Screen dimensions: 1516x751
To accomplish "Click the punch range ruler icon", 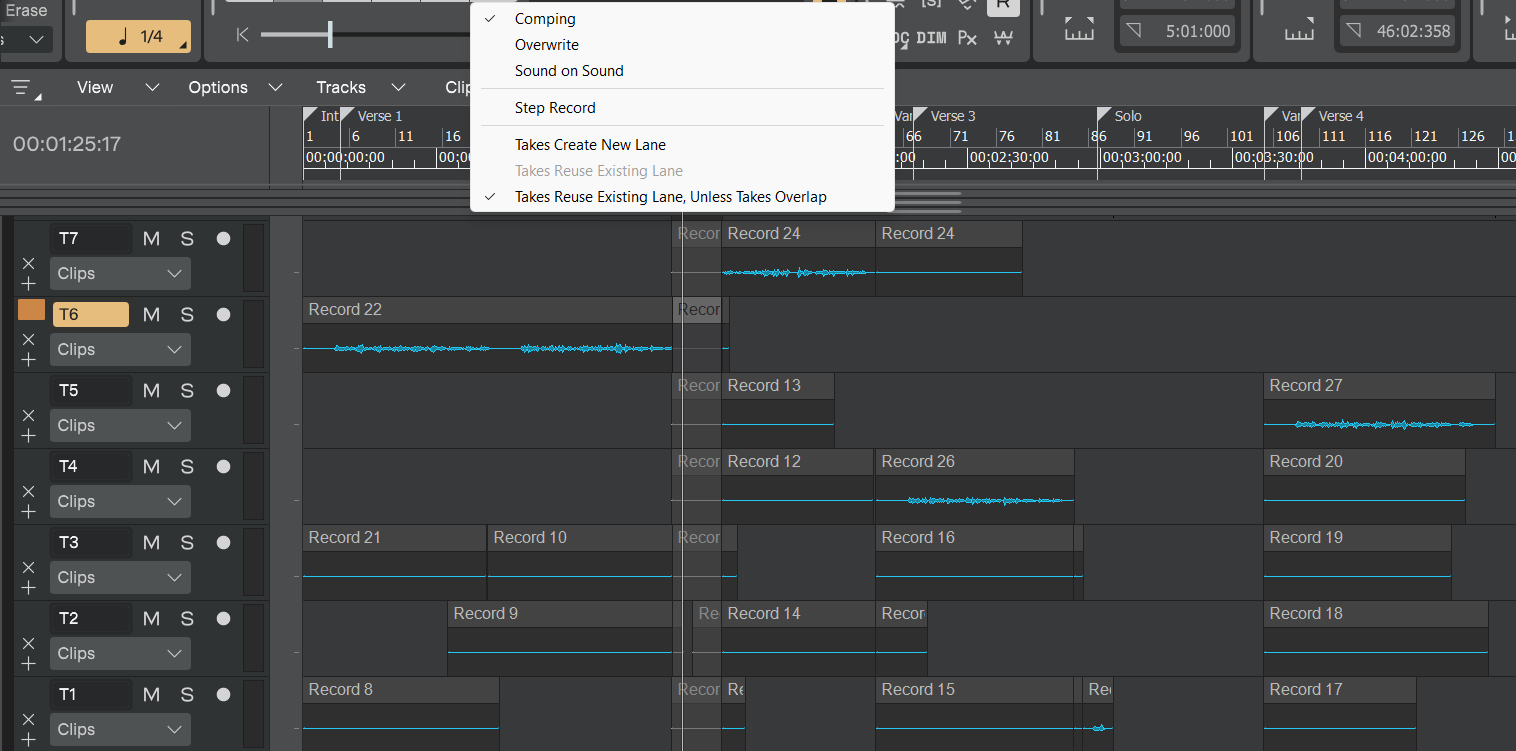I will point(1299,30).
